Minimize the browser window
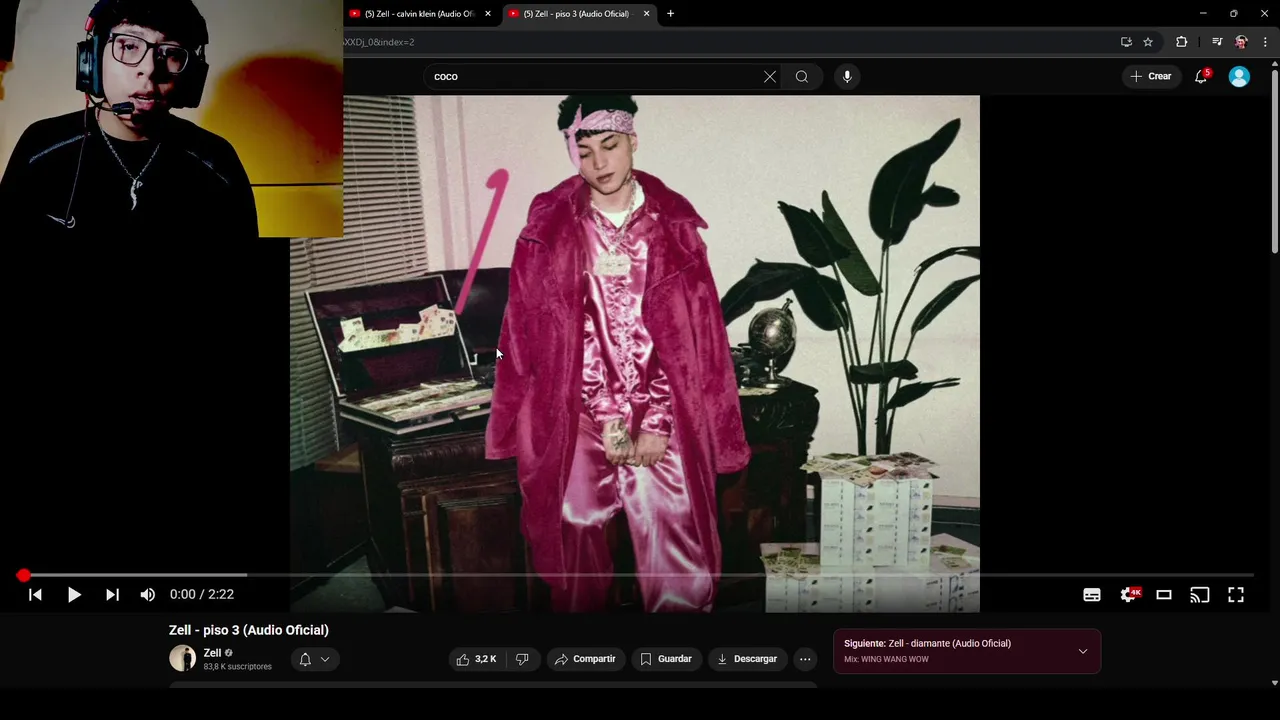This screenshot has width=1280, height=720. pyautogui.click(x=1203, y=14)
